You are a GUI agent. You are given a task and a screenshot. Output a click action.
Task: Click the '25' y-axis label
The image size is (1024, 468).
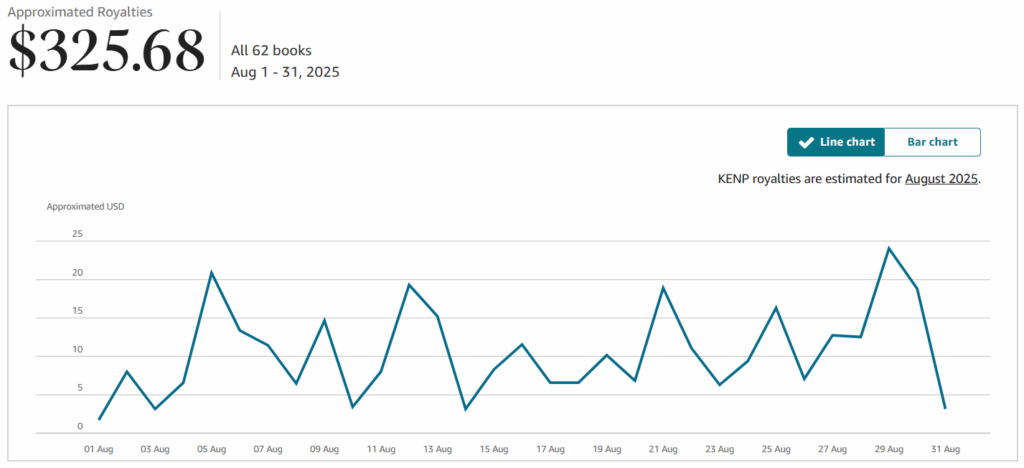pos(77,234)
